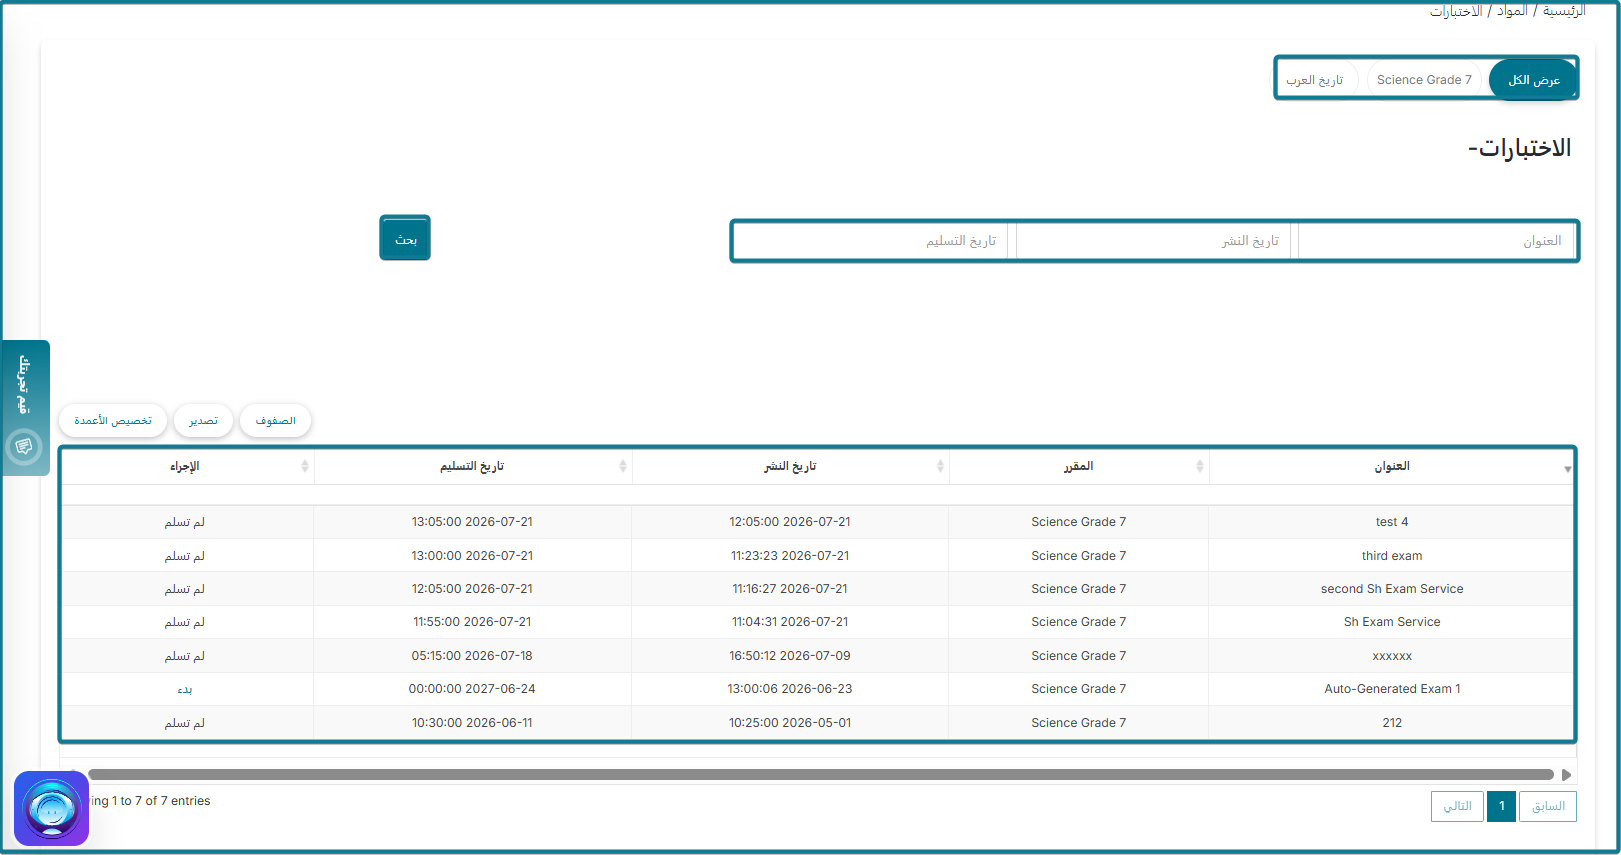Open الاختبارات breadcrumb link
Viewport: 1621px width, 855px height.
[x=1456, y=11]
